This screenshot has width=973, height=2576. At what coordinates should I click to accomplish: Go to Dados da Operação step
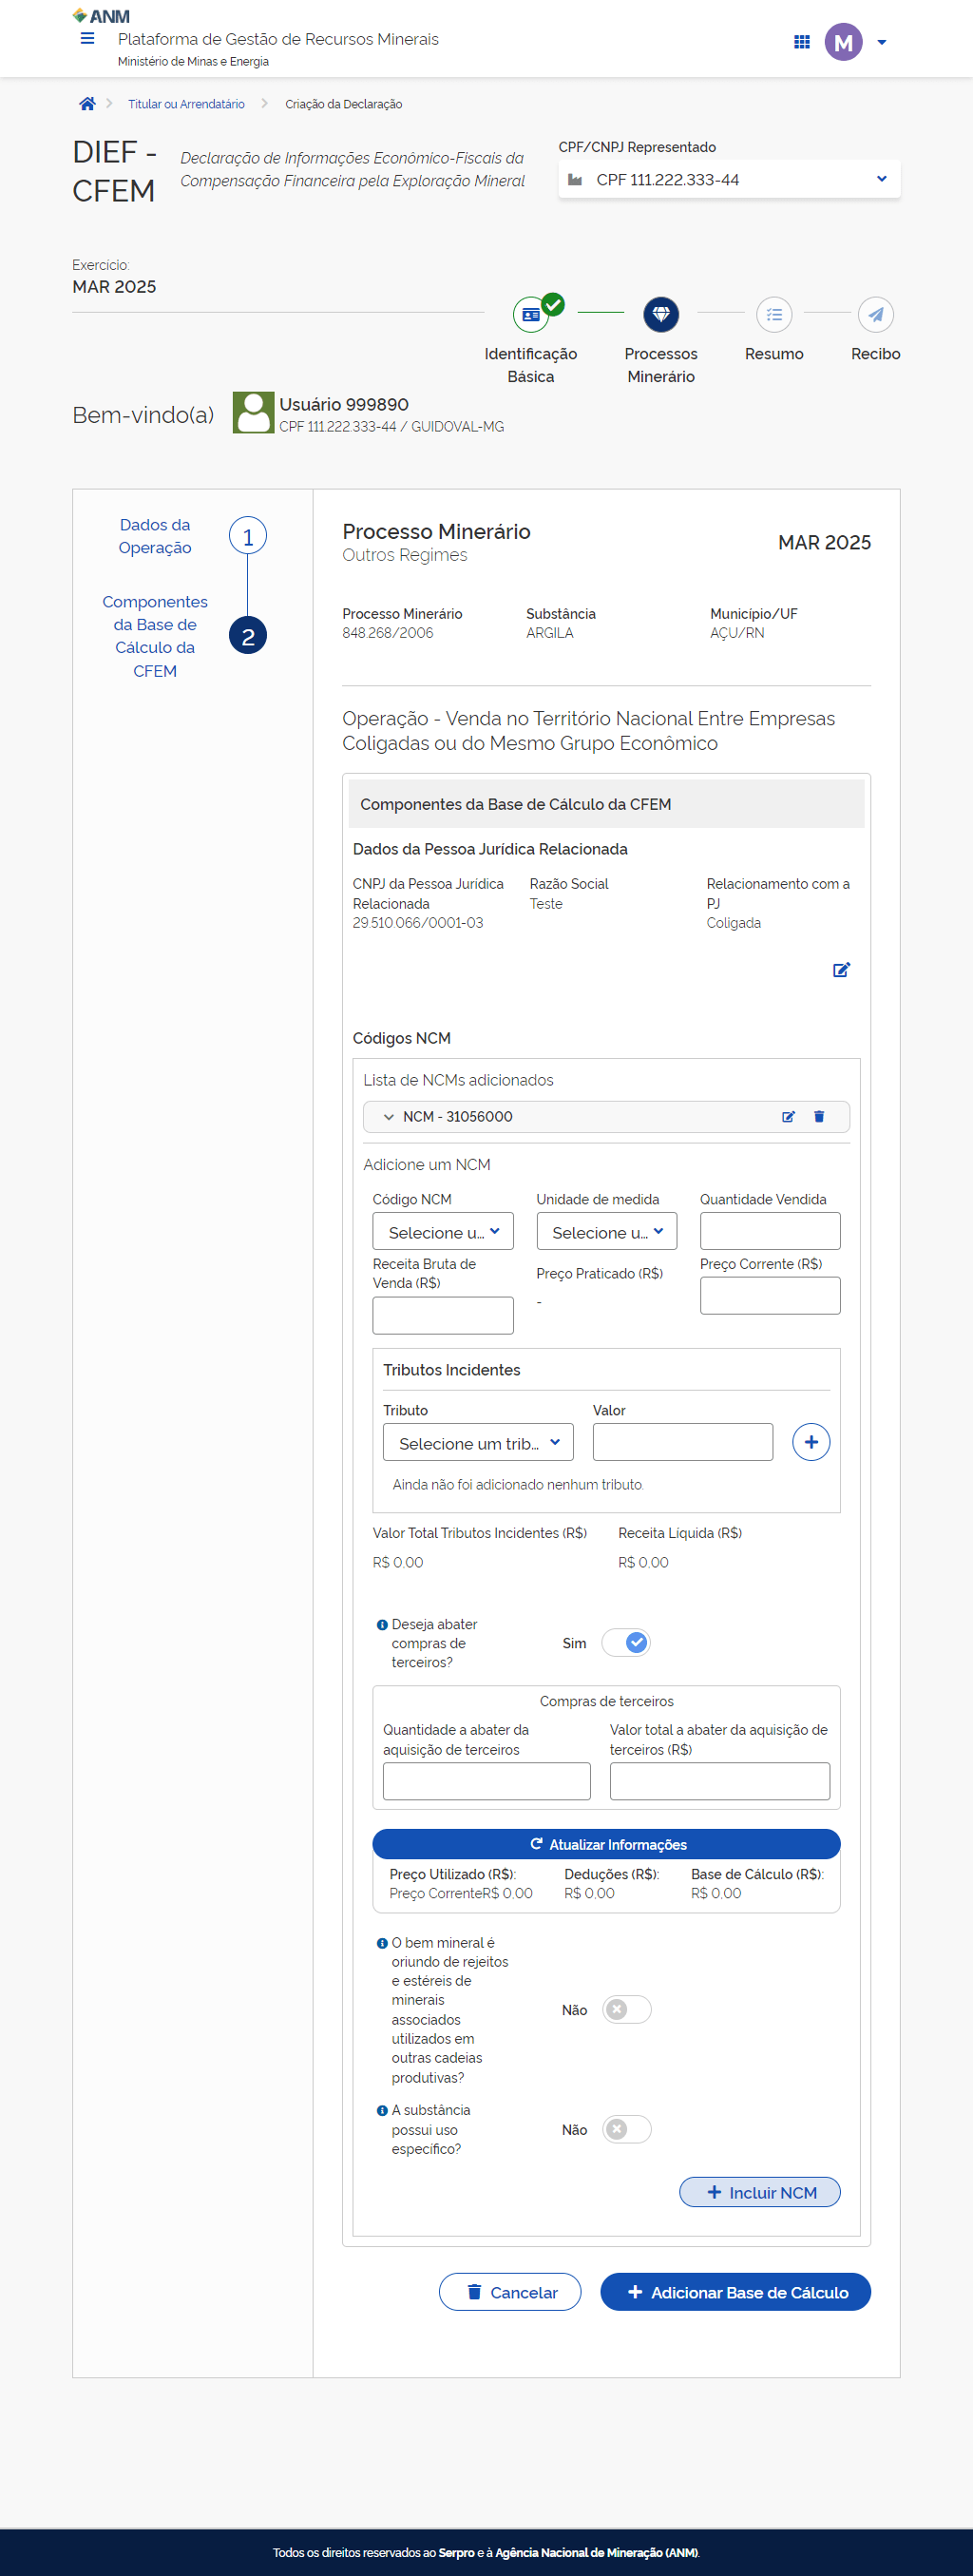point(248,536)
